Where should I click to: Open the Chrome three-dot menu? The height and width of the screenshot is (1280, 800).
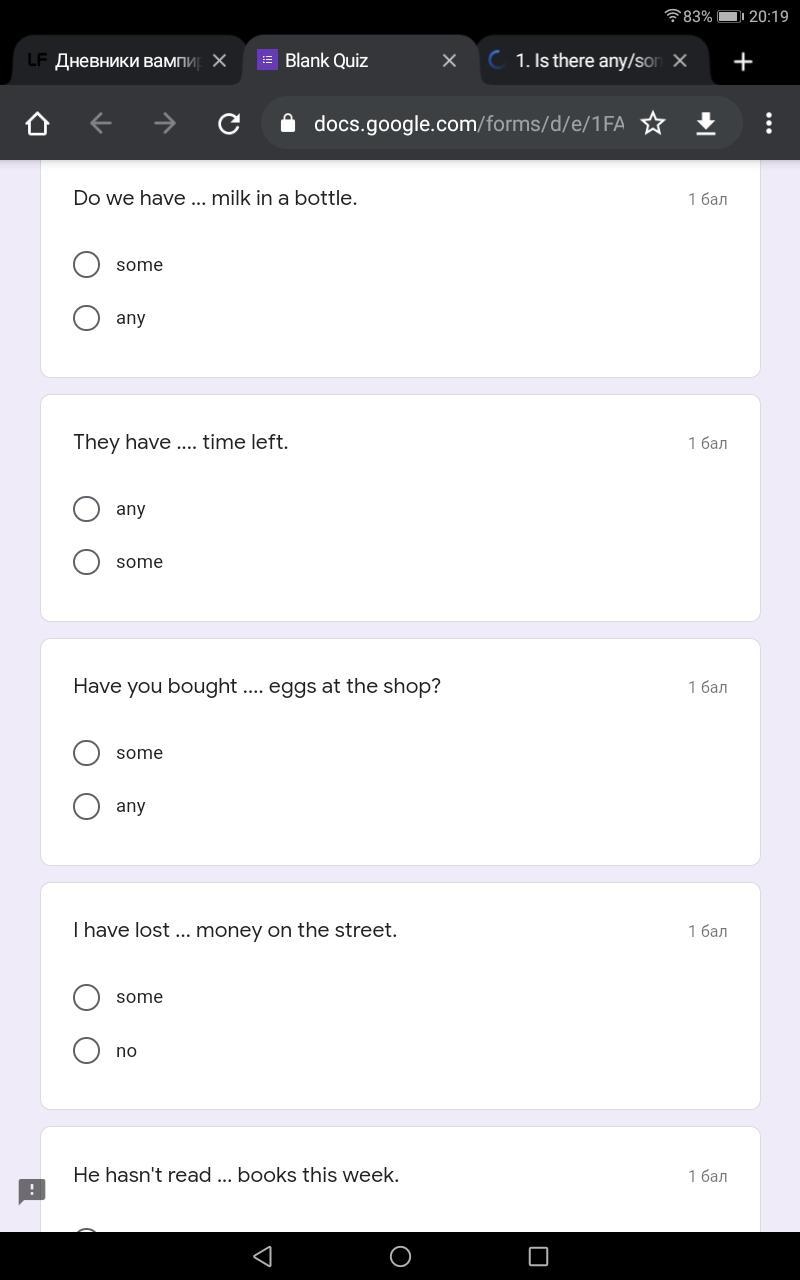pyautogui.click(x=769, y=123)
